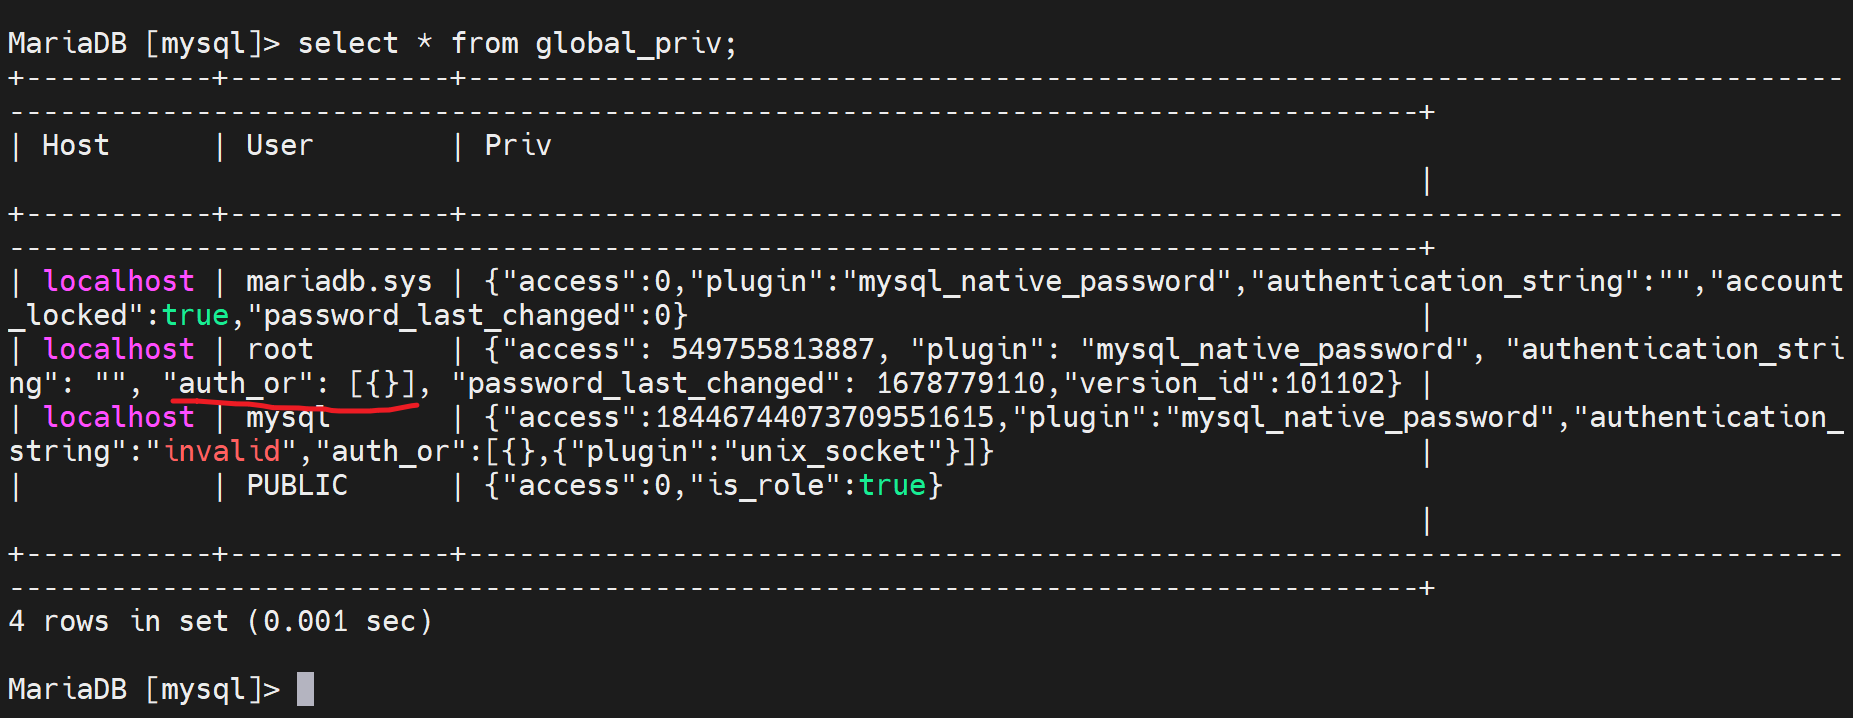Click the password_last_changed value 1678779110
This screenshot has height=718, width=1853.
pos(960,384)
